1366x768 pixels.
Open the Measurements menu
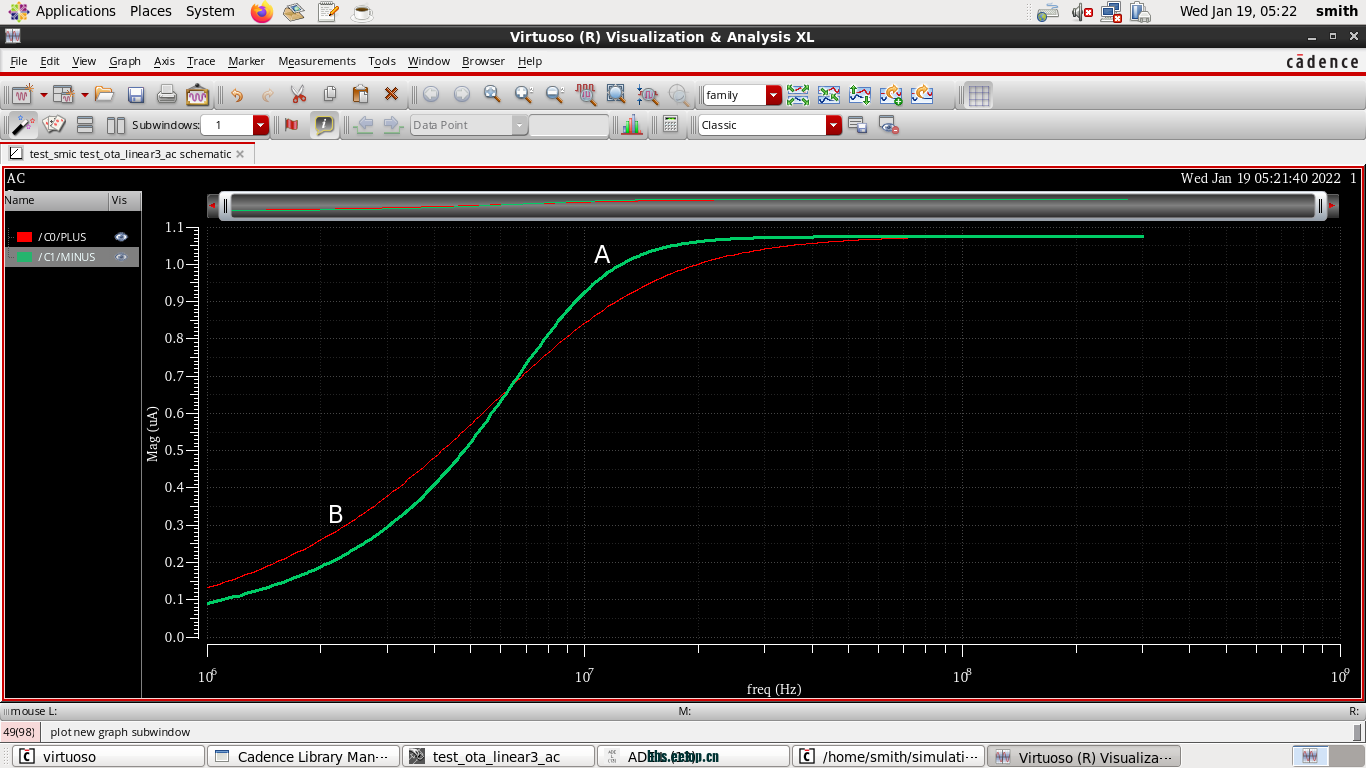point(317,61)
